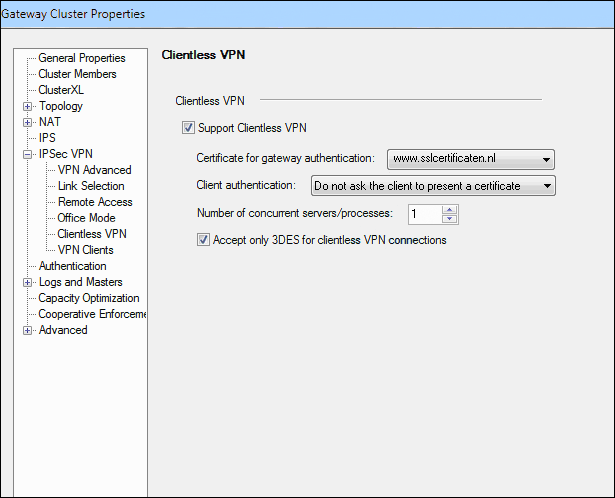Image resolution: width=615 pixels, height=498 pixels.
Task: Open VPN Advanced settings
Action: (x=95, y=170)
